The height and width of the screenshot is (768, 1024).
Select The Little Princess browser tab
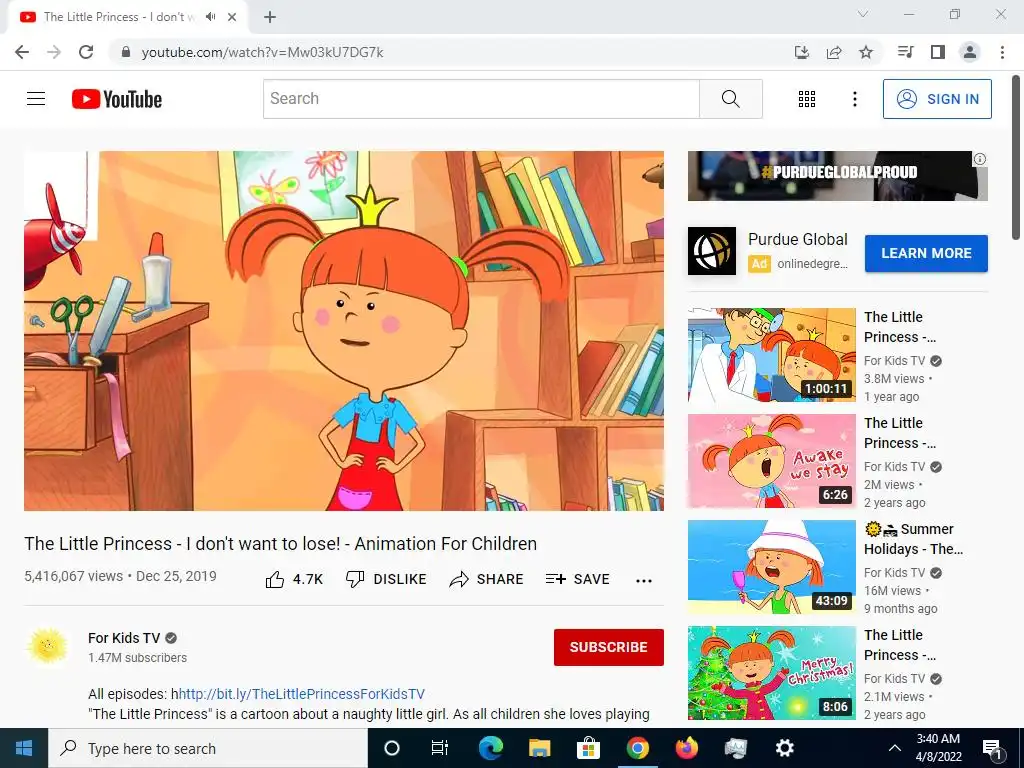coord(127,17)
